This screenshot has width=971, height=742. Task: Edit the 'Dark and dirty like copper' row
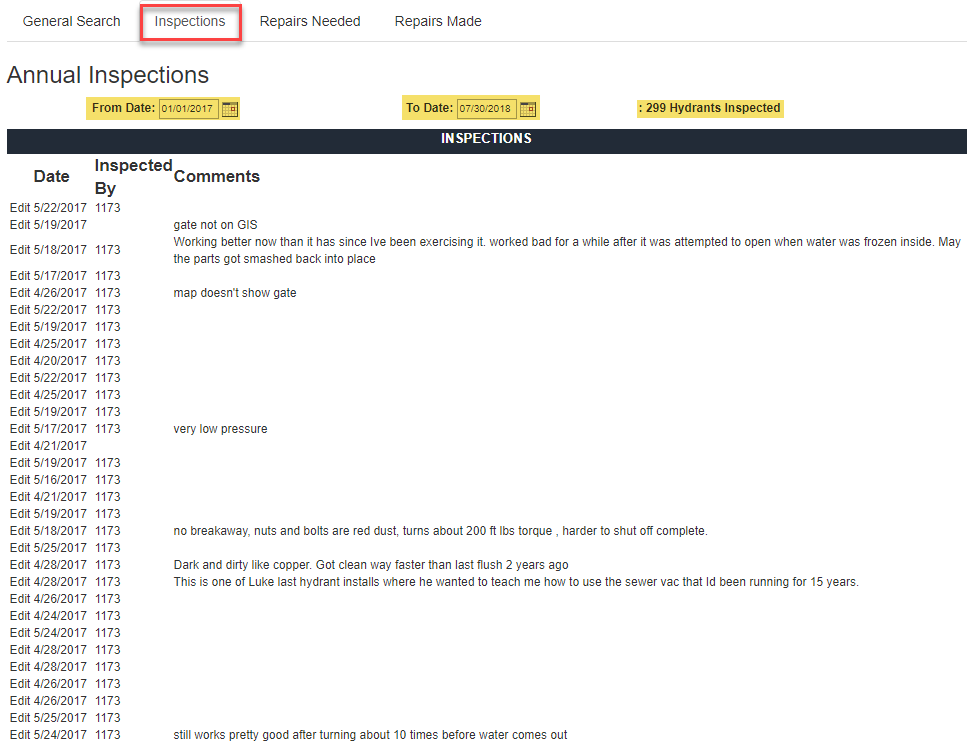[x=20, y=565]
